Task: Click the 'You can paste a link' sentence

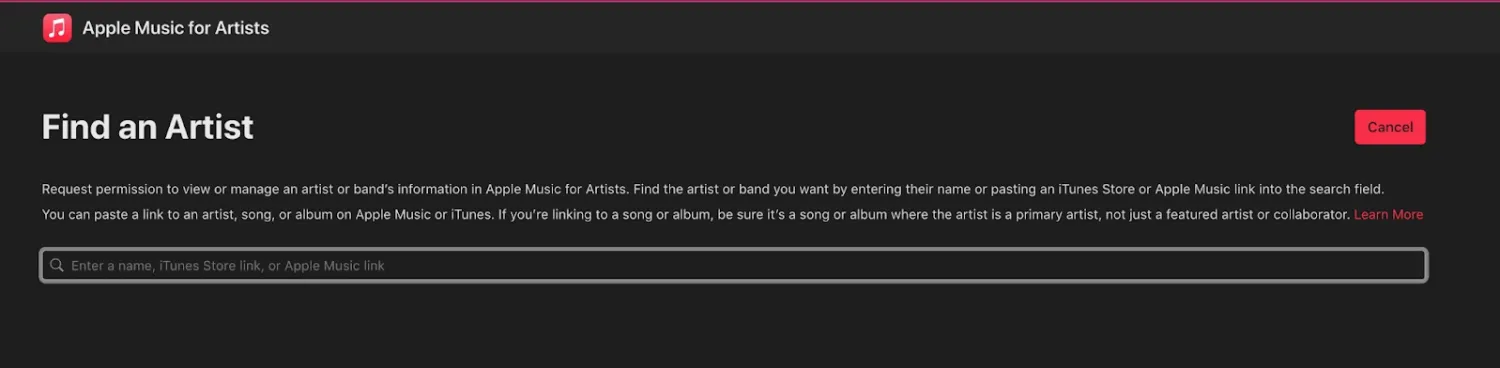Action: tap(266, 215)
